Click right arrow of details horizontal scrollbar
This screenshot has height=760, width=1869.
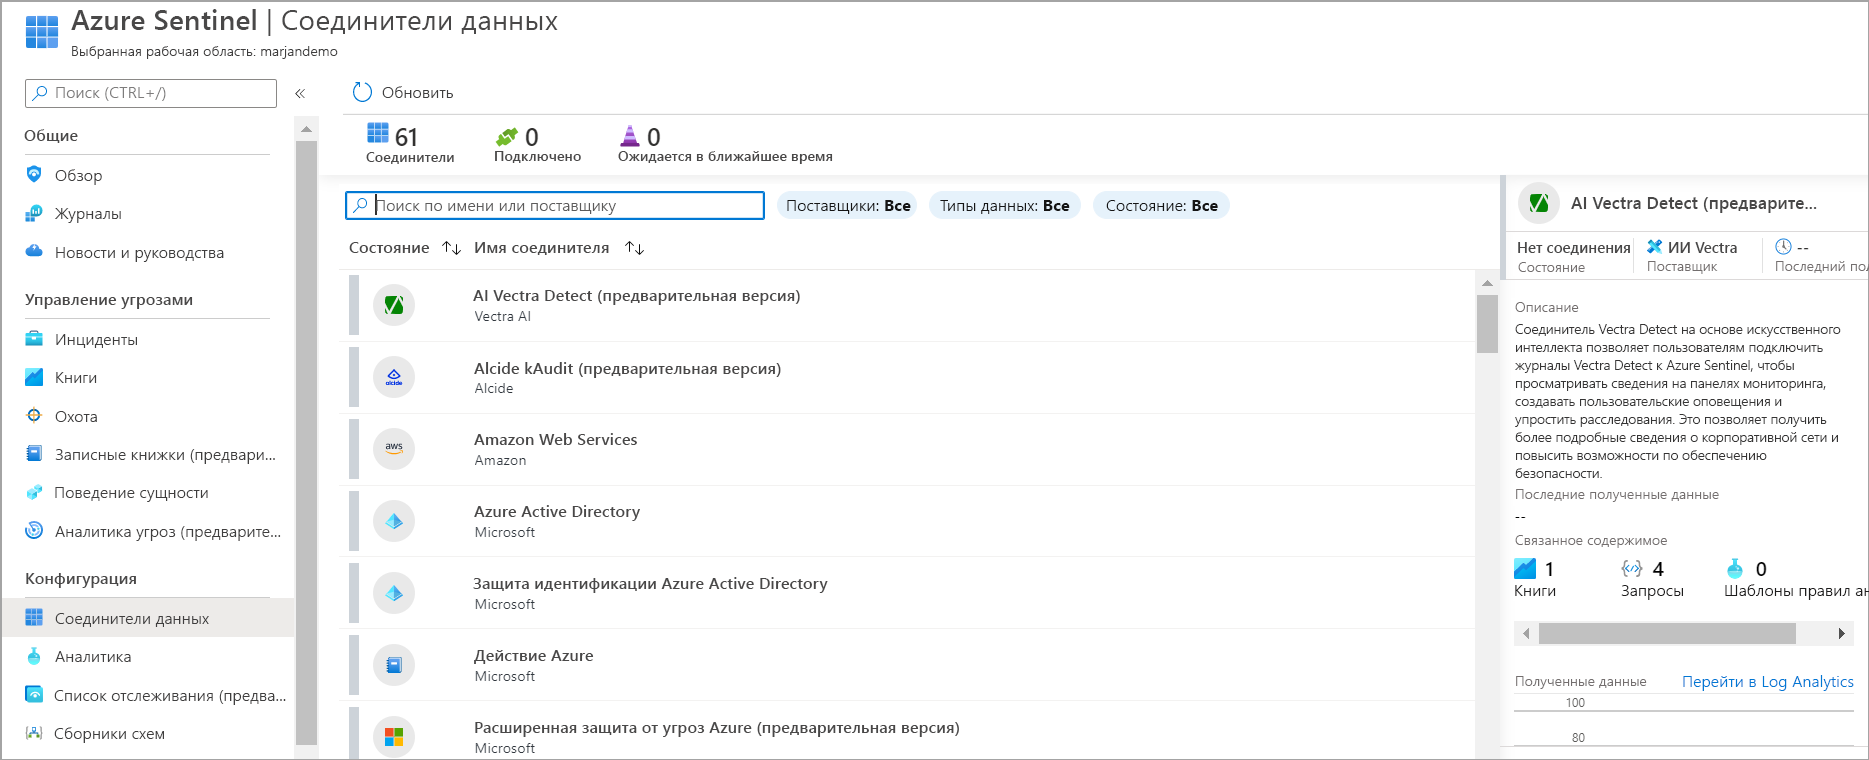click(1841, 633)
